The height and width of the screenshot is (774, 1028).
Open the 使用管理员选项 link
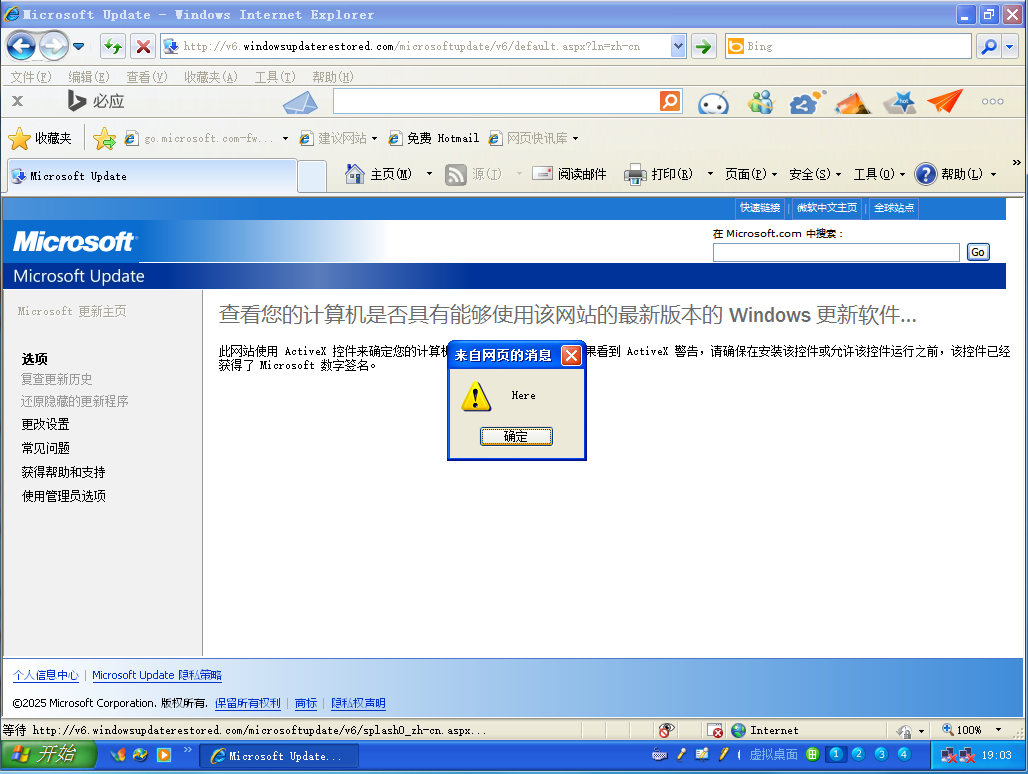pyautogui.click(x=64, y=496)
